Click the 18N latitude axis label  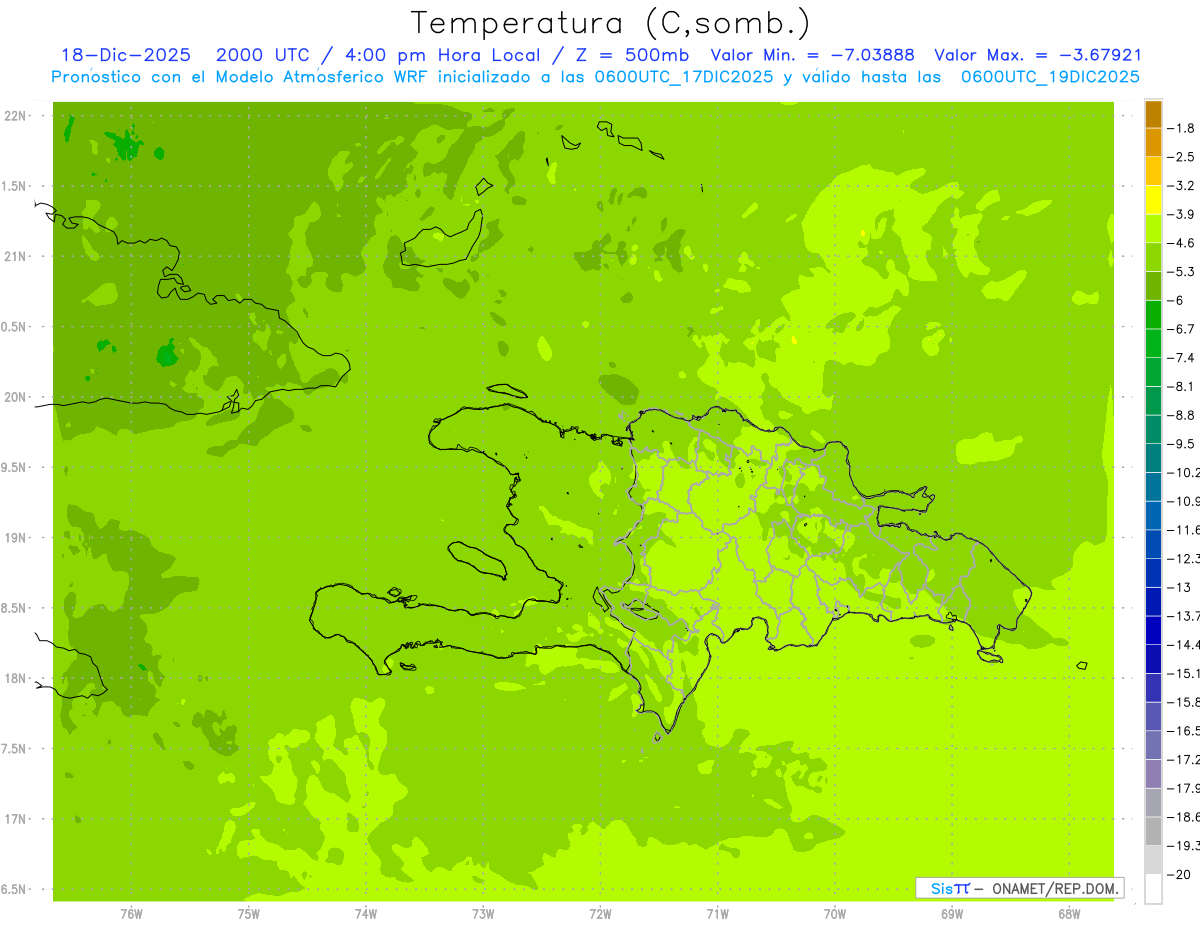[x=16, y=679]
